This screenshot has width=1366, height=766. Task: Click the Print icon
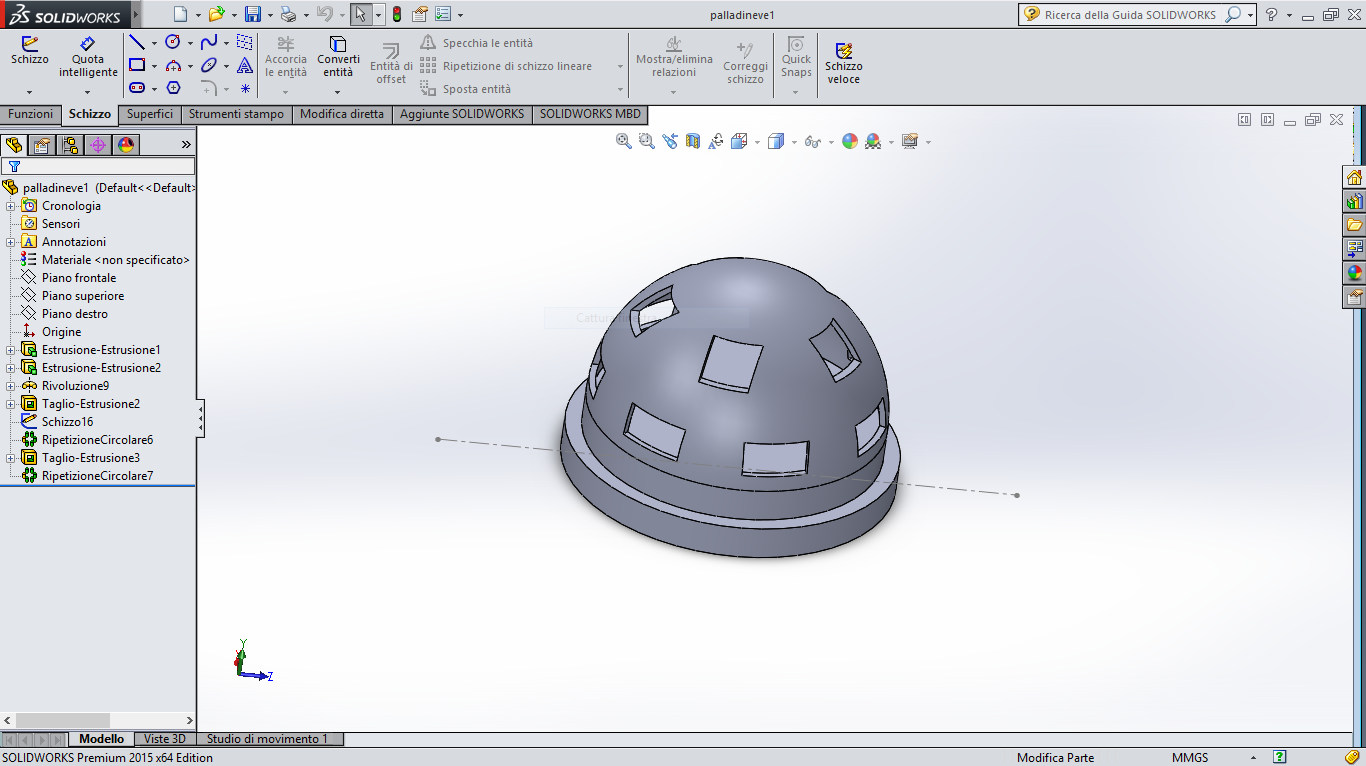(x=288, y=14)
